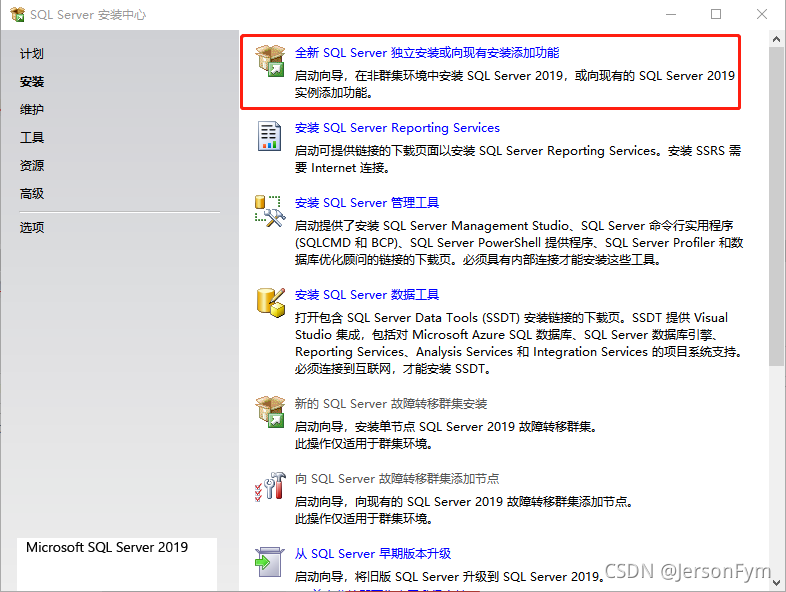Click the Reporting Services report icon
The height and width of the screenshot is (592, 786).
(x=269, y=136)
